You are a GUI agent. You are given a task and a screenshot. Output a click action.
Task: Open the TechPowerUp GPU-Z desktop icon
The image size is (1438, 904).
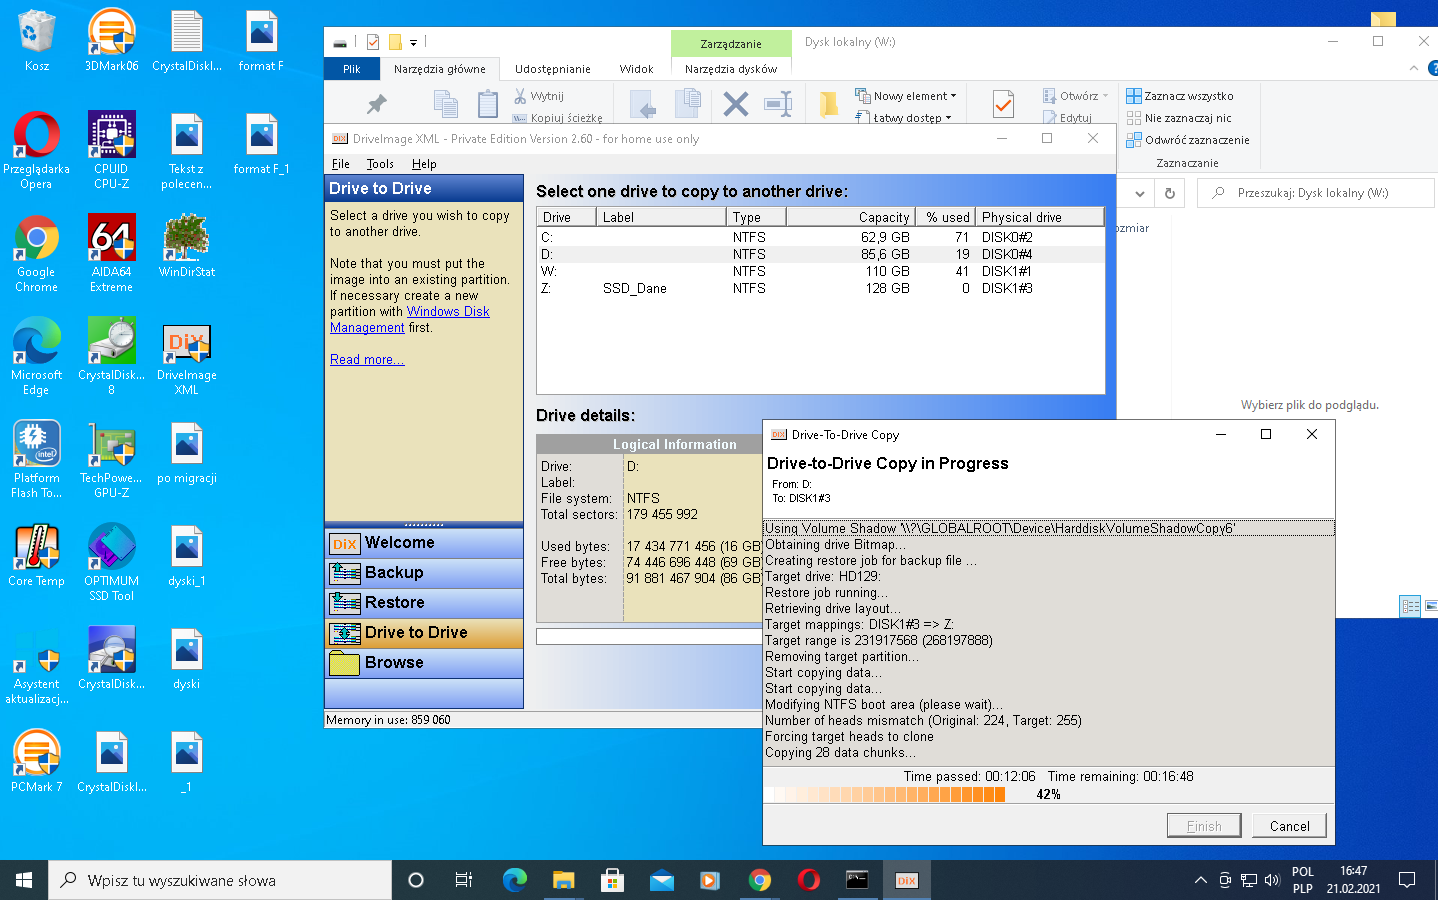111,459
